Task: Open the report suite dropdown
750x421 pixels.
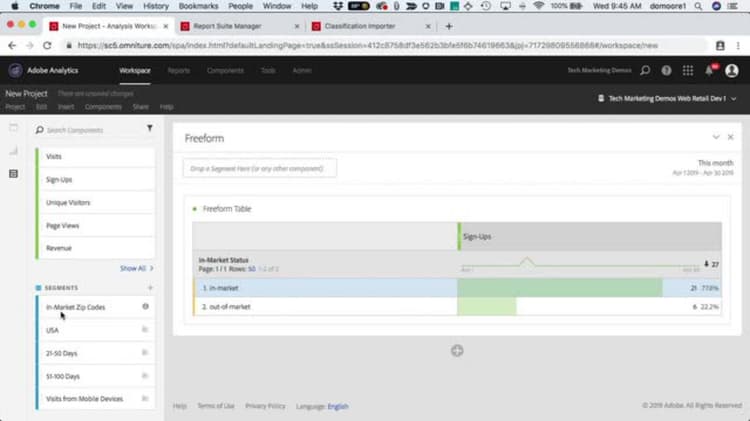Action: pyautogui.click(x=667, y=99)
